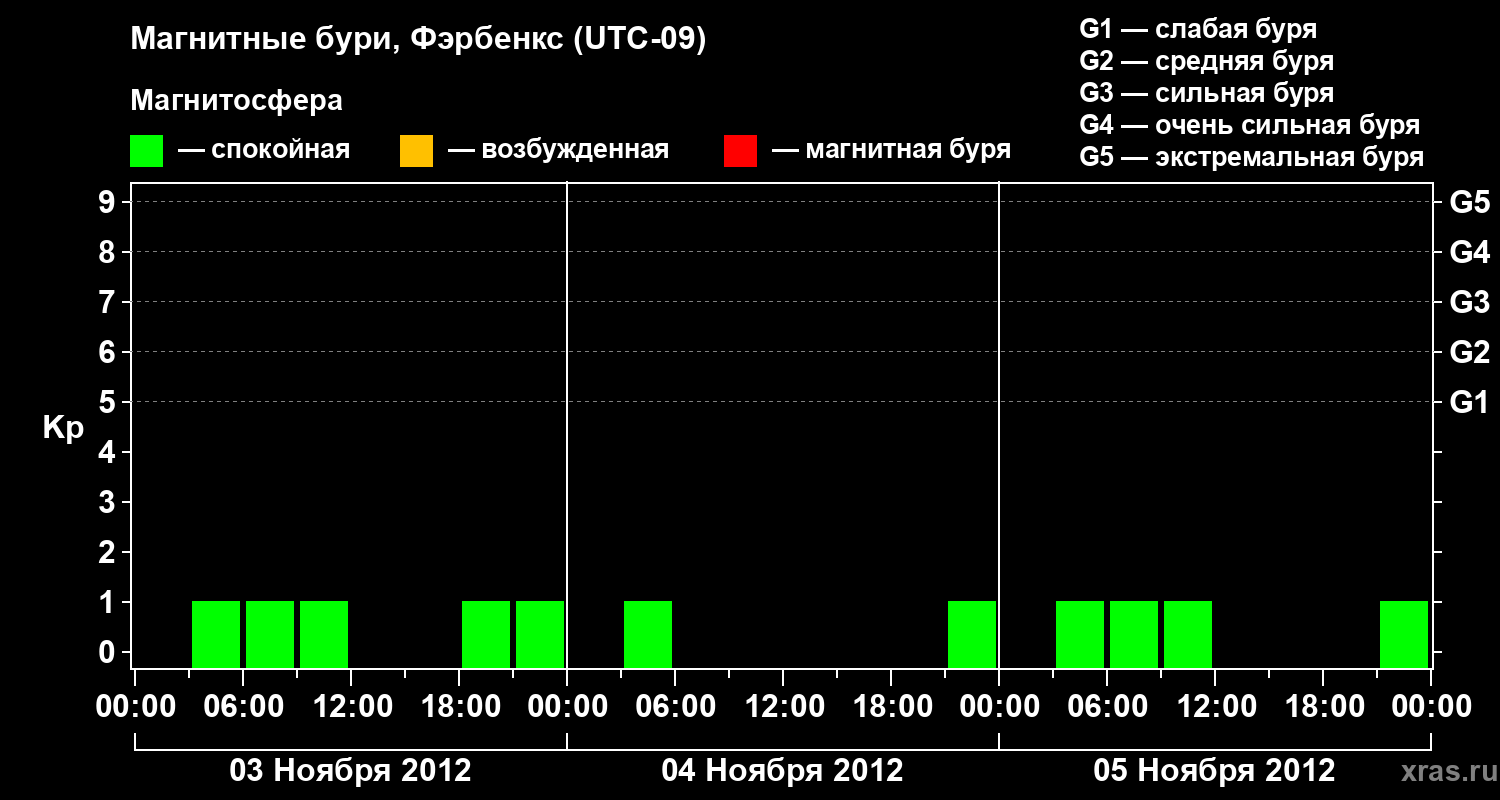1500x800 pixels.
Task: Click the red 'магнитная буря' legend swatch
Action: pyautogui.click(x=740, y=151)
